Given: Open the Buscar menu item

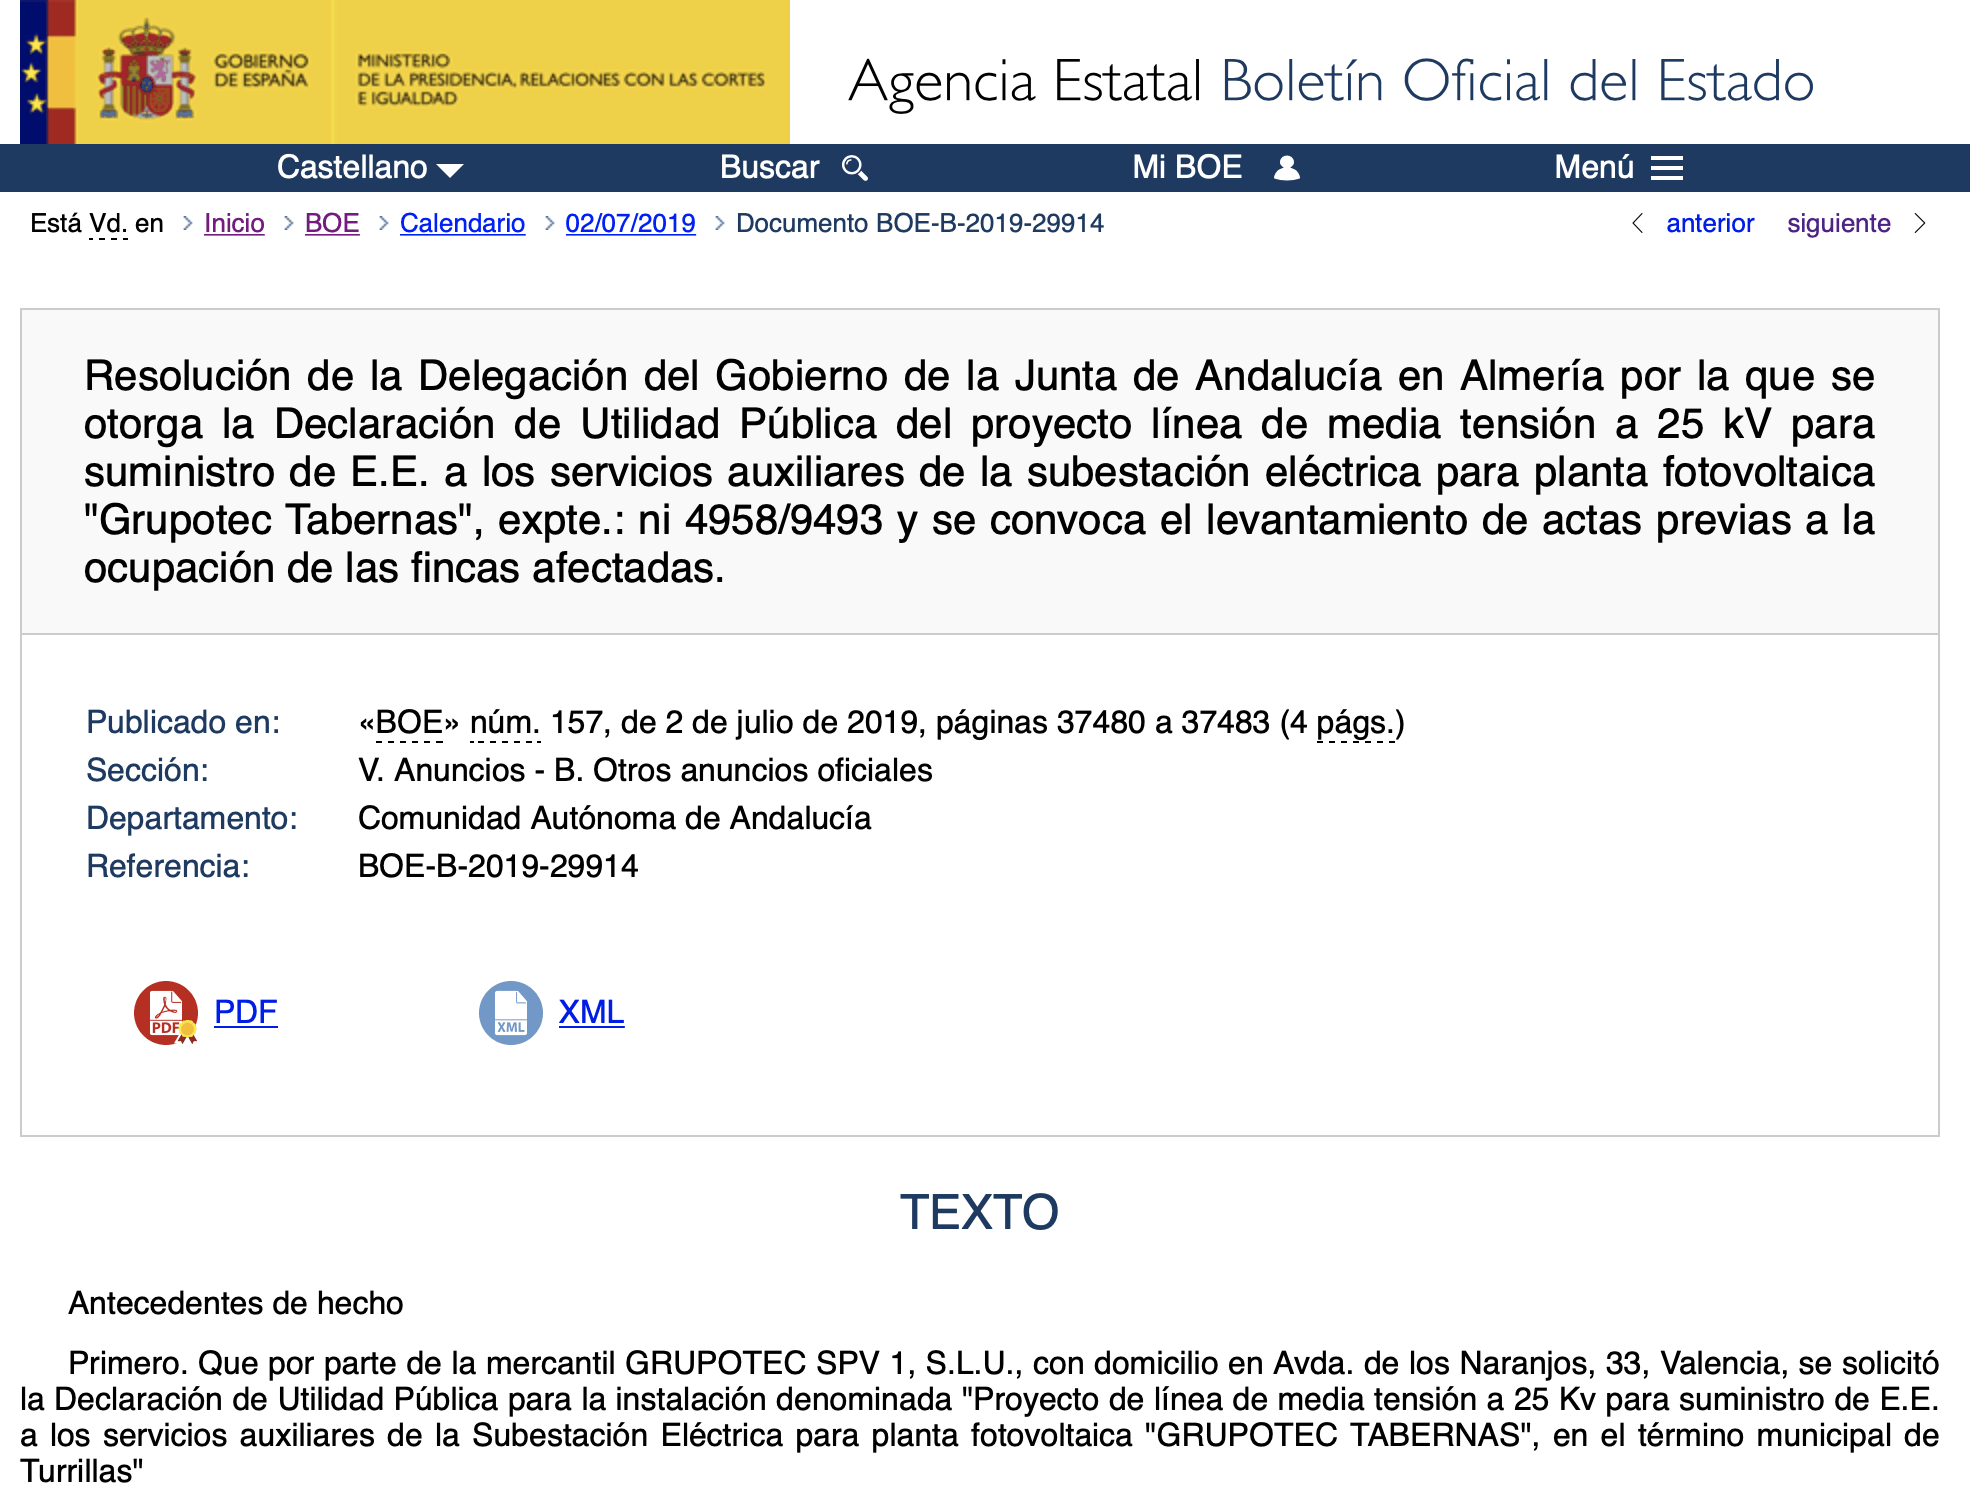Looking at the screenshot, I should pos(794,168).
